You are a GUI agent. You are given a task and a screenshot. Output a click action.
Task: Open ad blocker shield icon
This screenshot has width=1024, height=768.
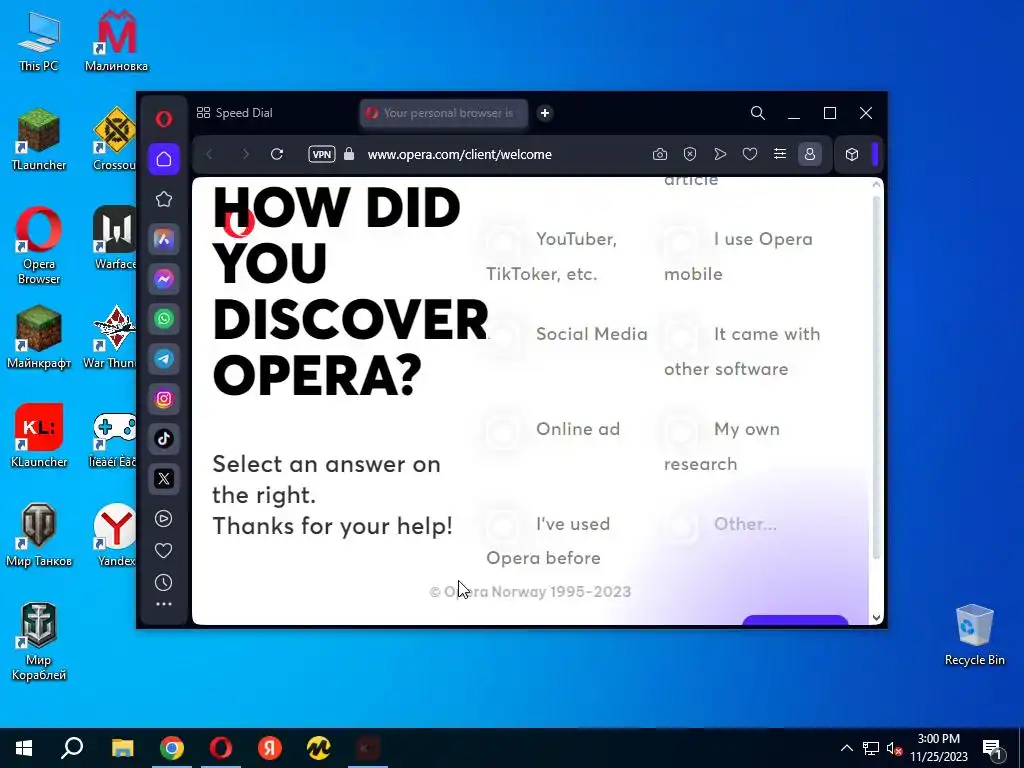[x=690, y=154]
